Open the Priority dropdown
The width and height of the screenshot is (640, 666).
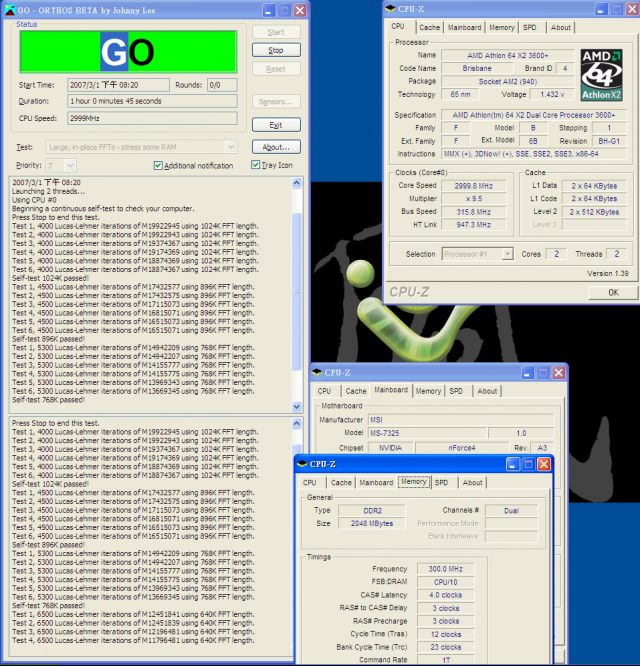tap(70, 165)
